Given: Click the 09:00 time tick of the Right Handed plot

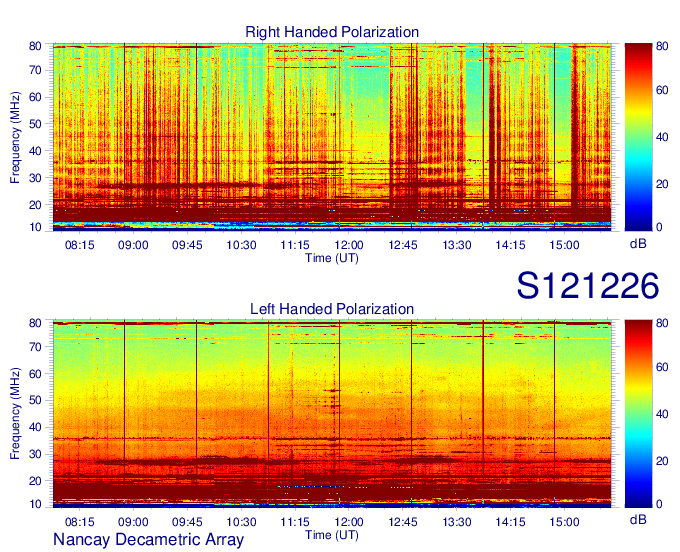Looking at the screenshot, I should tap(133, 245).
